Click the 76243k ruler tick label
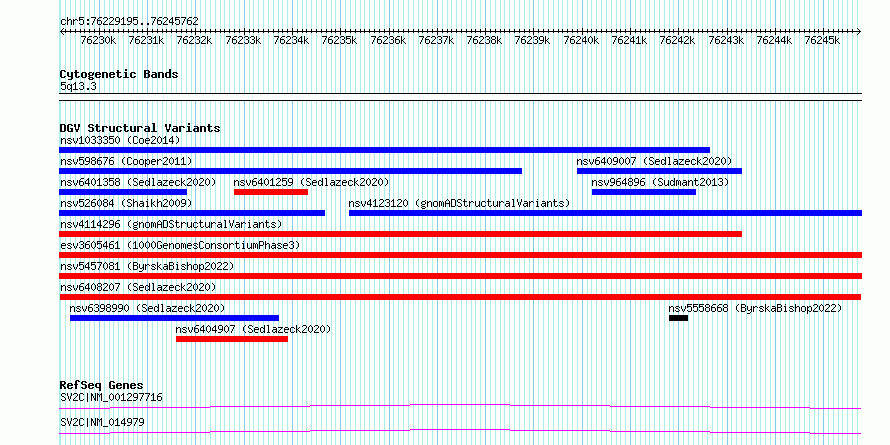This screenshot has width=890, height=445. tap(725, 40)
